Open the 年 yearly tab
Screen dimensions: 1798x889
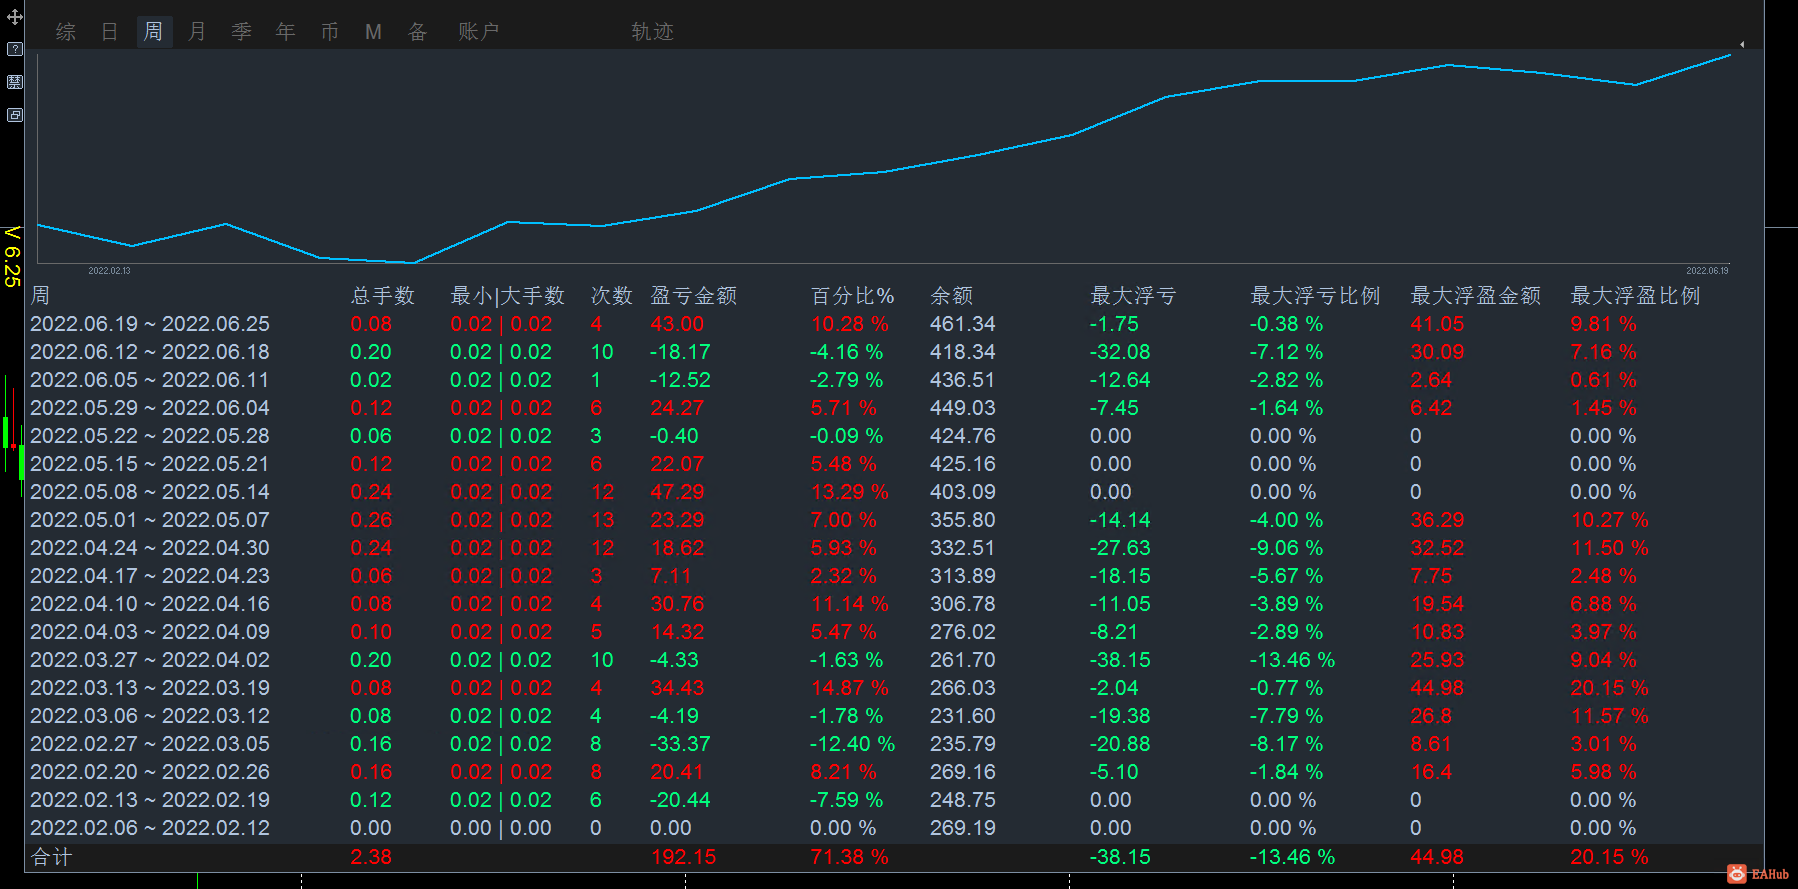285,32
